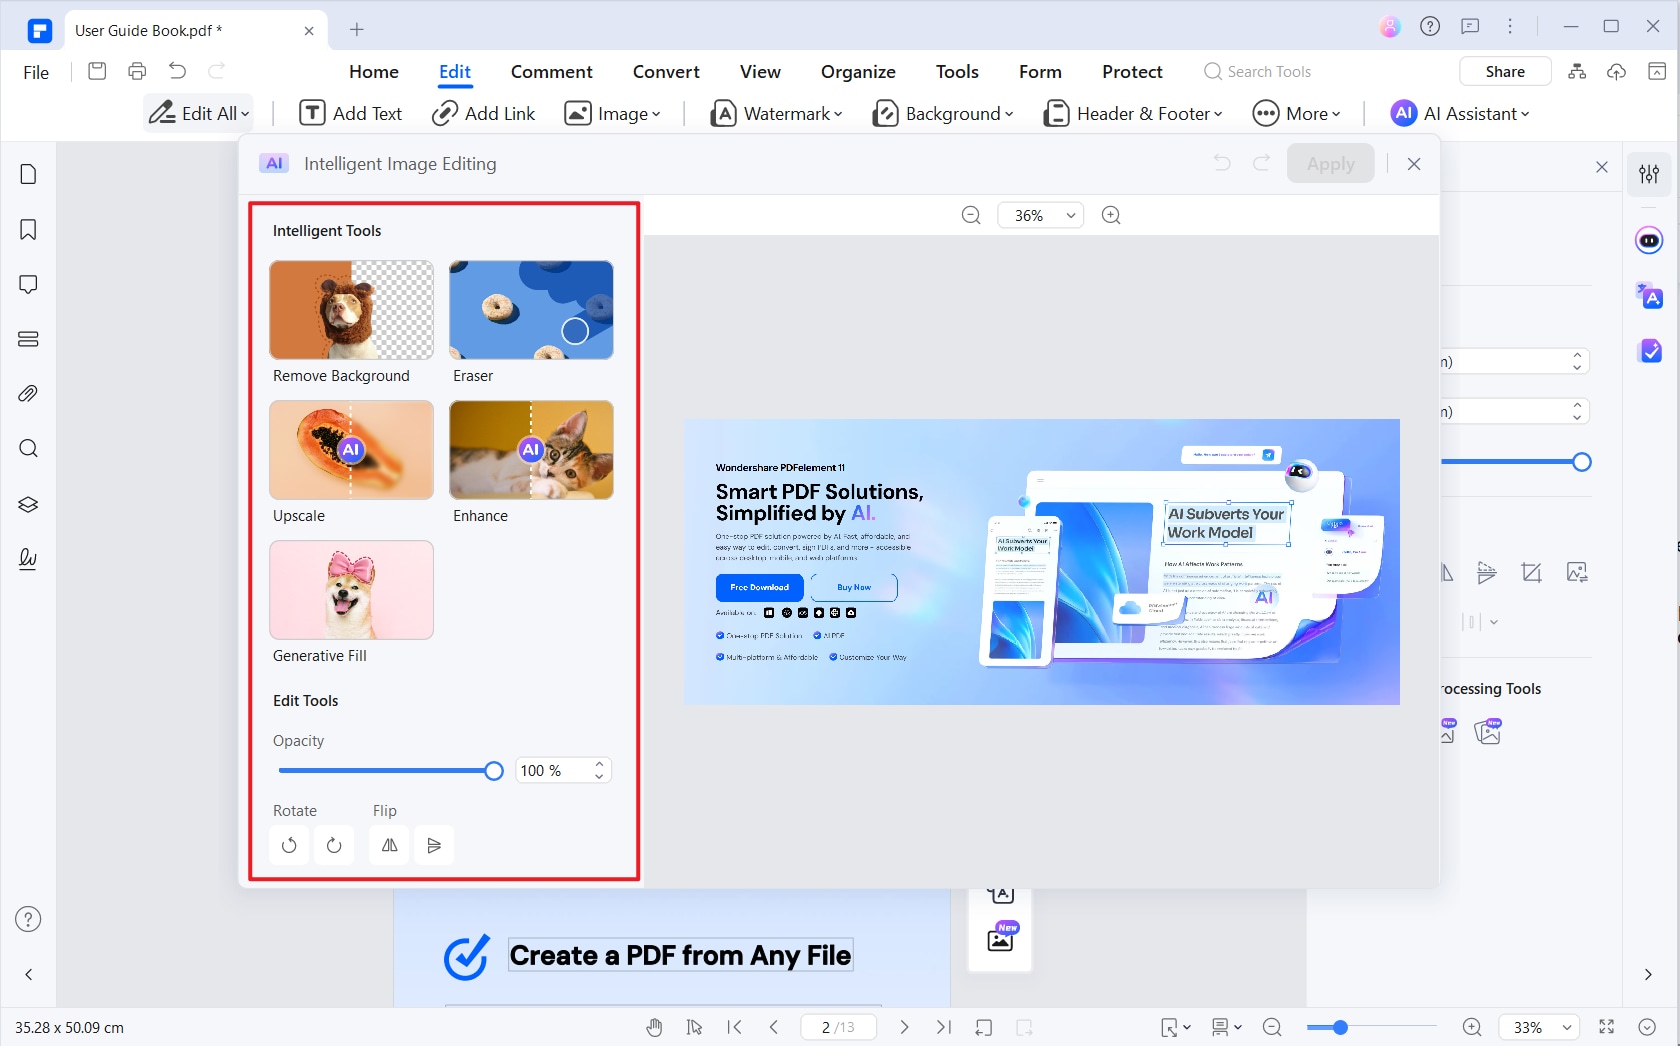
Task: Open the help icon in sidebar
Action: click(28, 919)
